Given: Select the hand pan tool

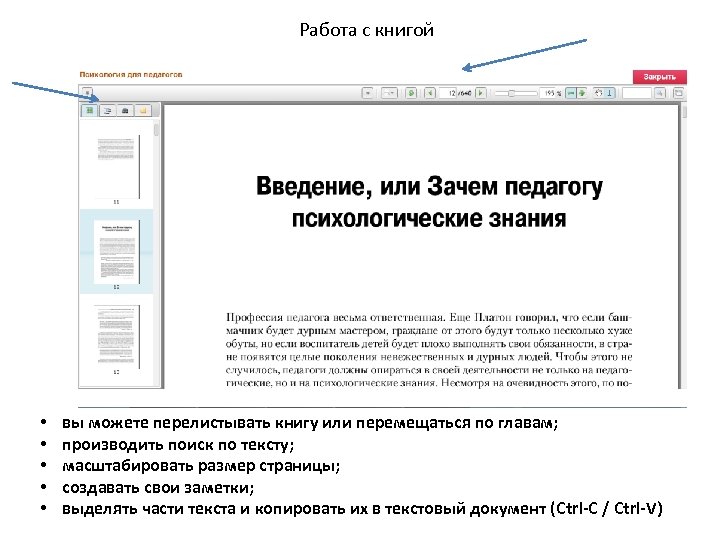Looking at the screenshot, I should [x=599, y=93].
